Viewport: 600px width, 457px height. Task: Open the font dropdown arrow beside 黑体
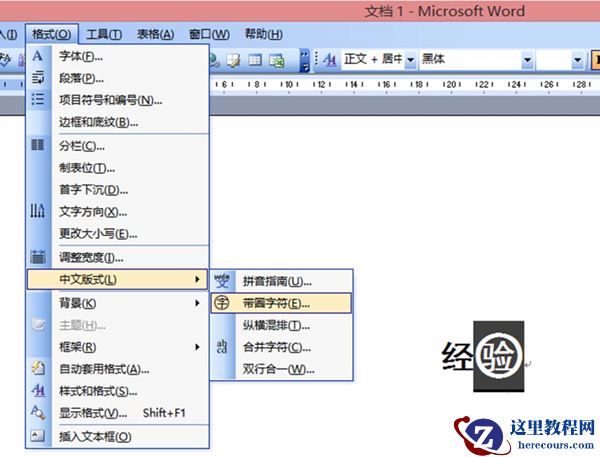[x=527, y=60]
